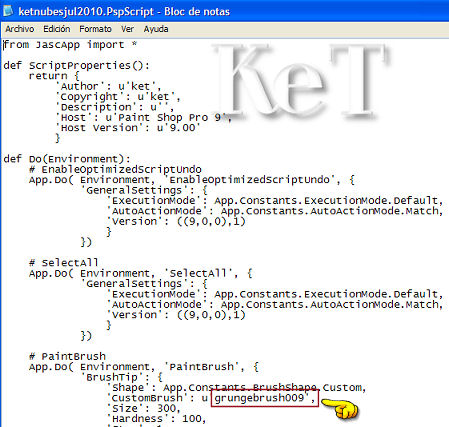
Task: Click the Notepad icon in title bar
Action: (x=8, y=11)
